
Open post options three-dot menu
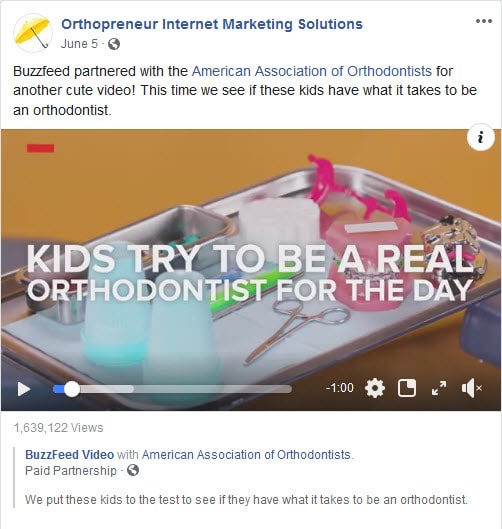484,21
